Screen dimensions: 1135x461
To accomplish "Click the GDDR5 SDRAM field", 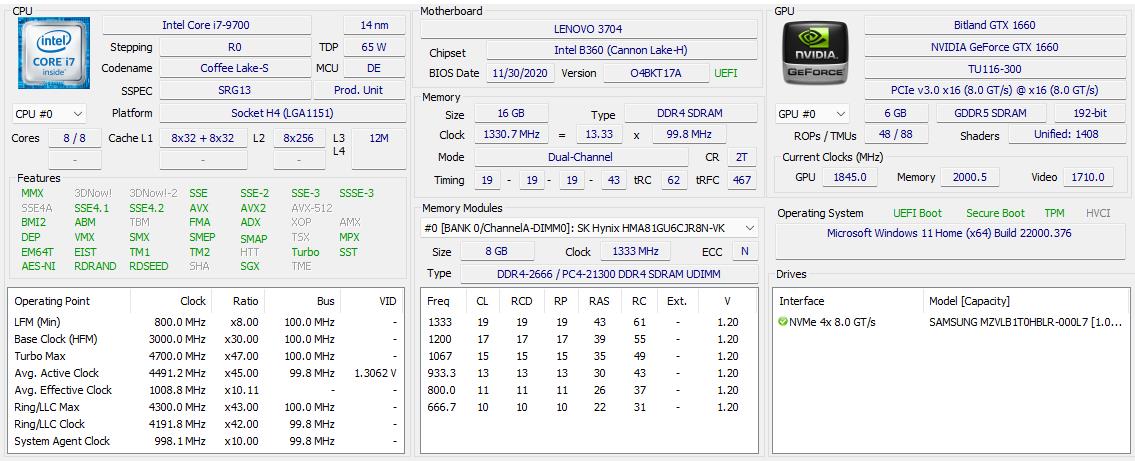I will click(x=991, y=114).
